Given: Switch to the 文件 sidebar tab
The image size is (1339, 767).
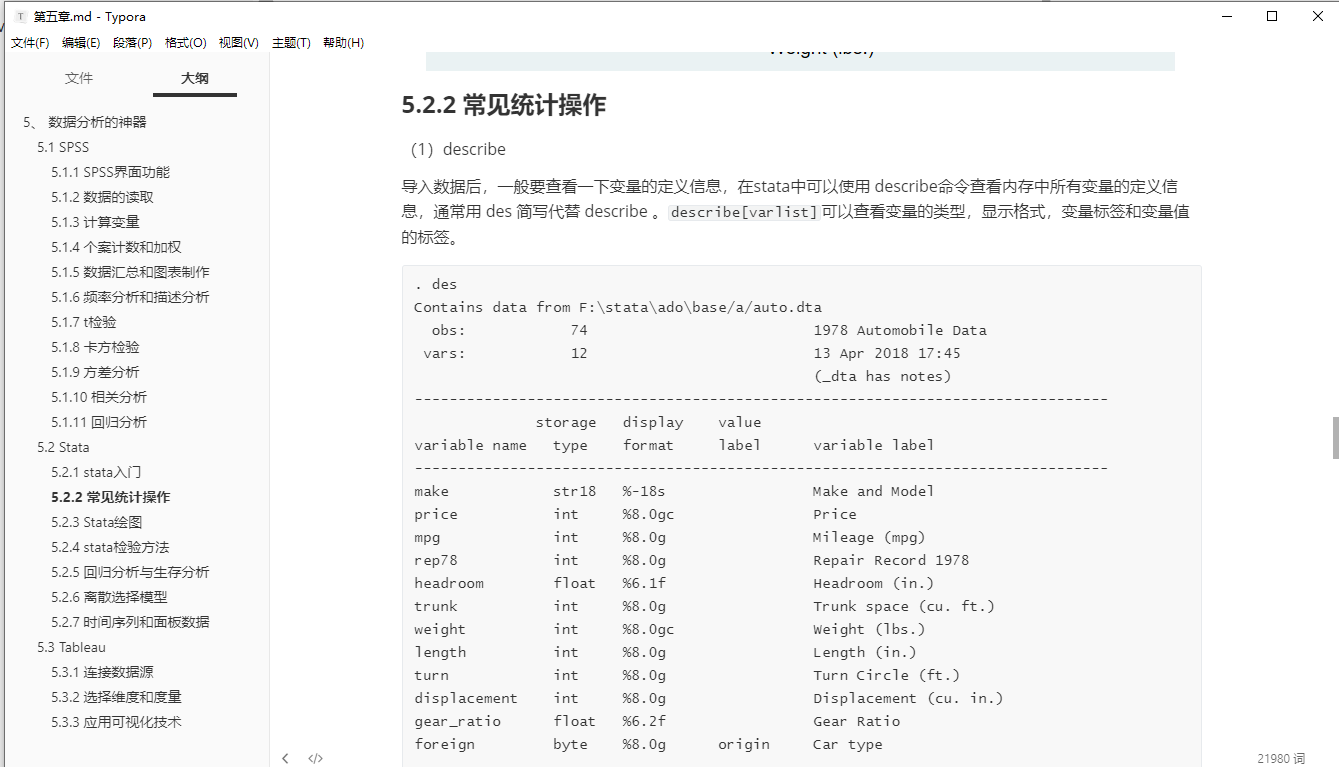Looking at the screenshot, I should tap(79, 78).
